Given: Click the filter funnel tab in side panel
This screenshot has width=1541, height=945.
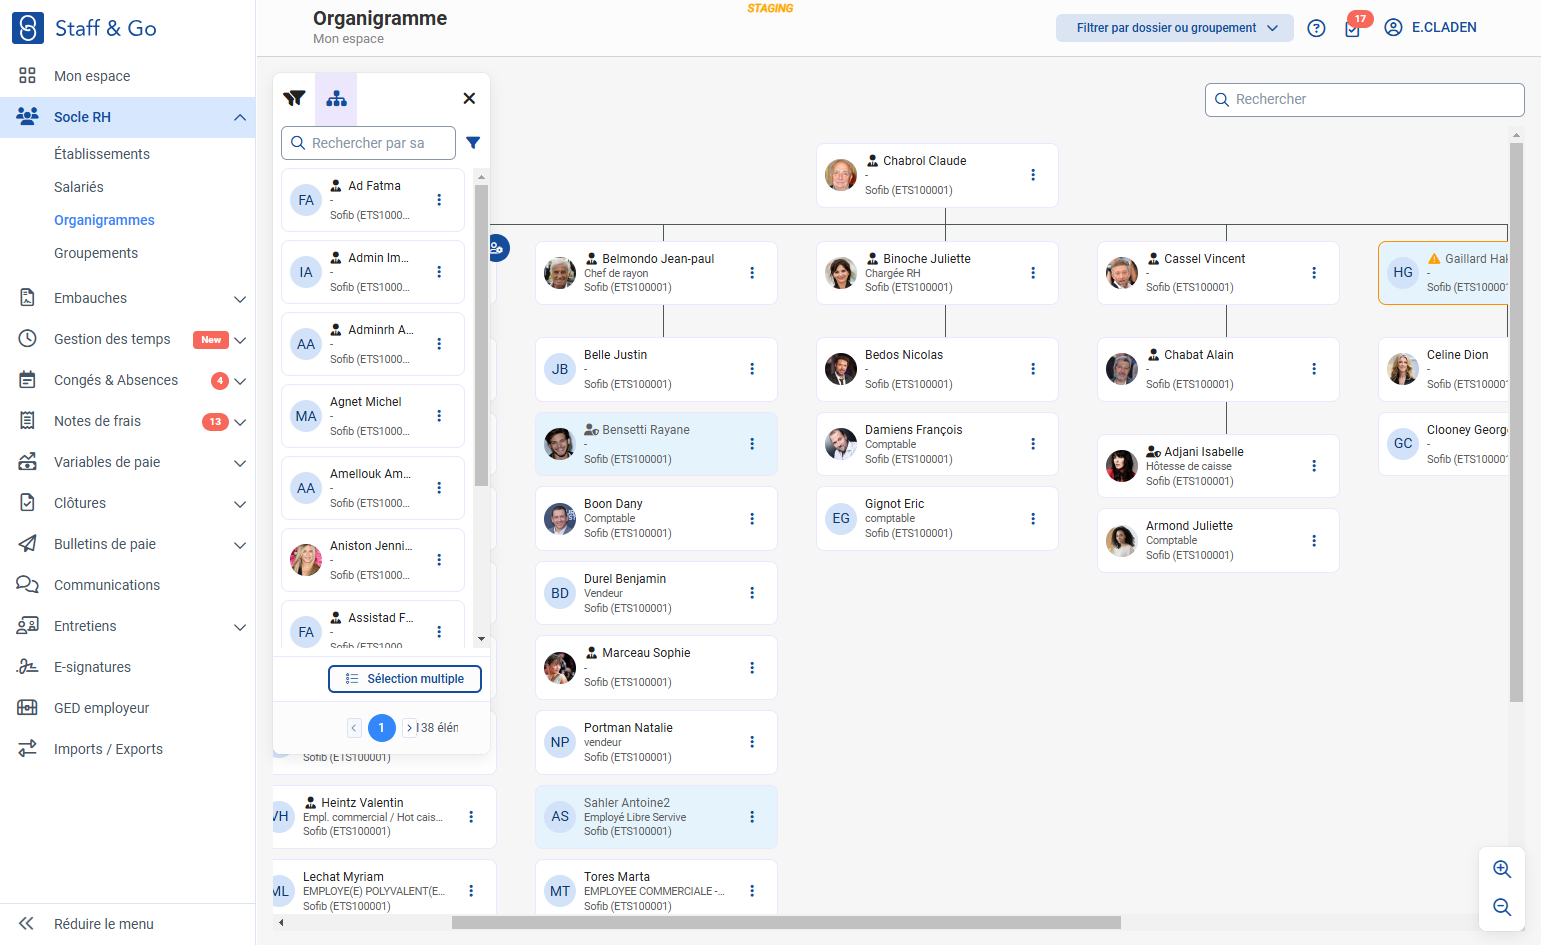Looking at the screenshot, I should click(x=294, y=98).
